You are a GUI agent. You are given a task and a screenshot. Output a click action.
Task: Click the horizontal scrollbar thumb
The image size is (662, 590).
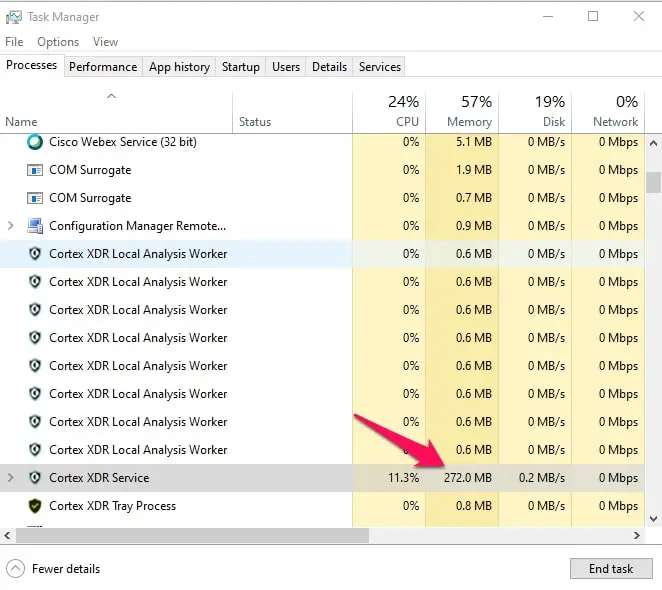(192, 536)
